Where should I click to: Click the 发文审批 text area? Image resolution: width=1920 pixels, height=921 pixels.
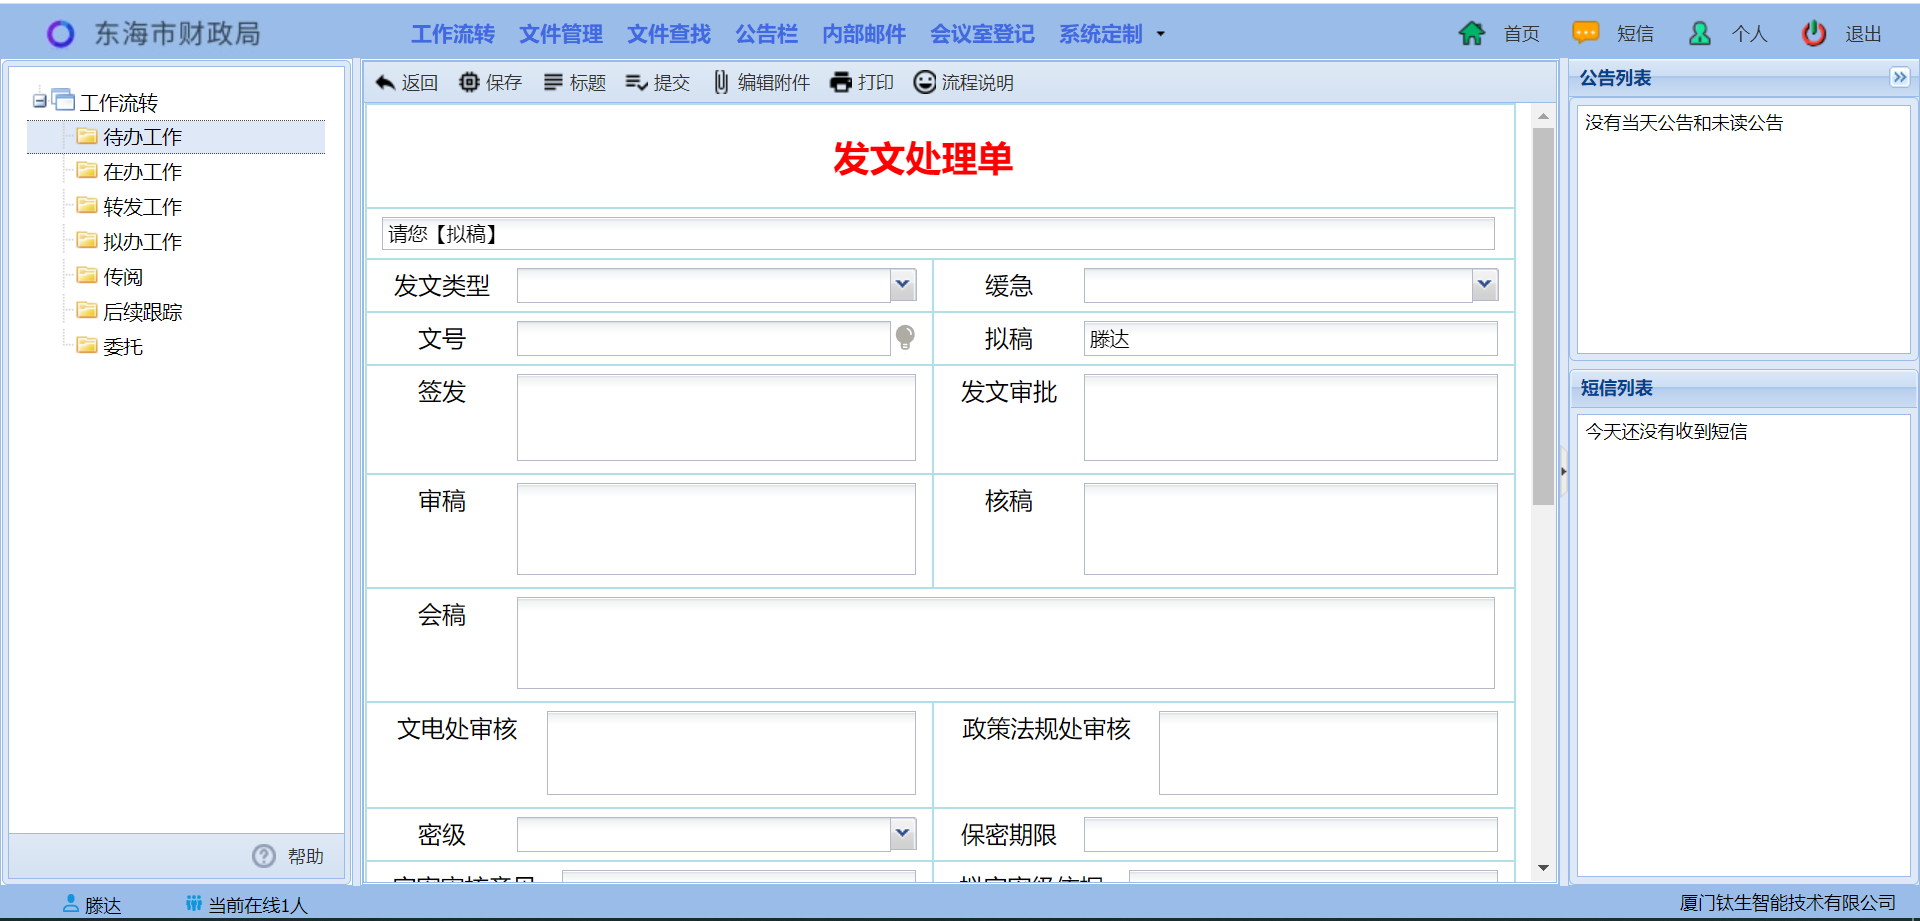point(1291,418)
